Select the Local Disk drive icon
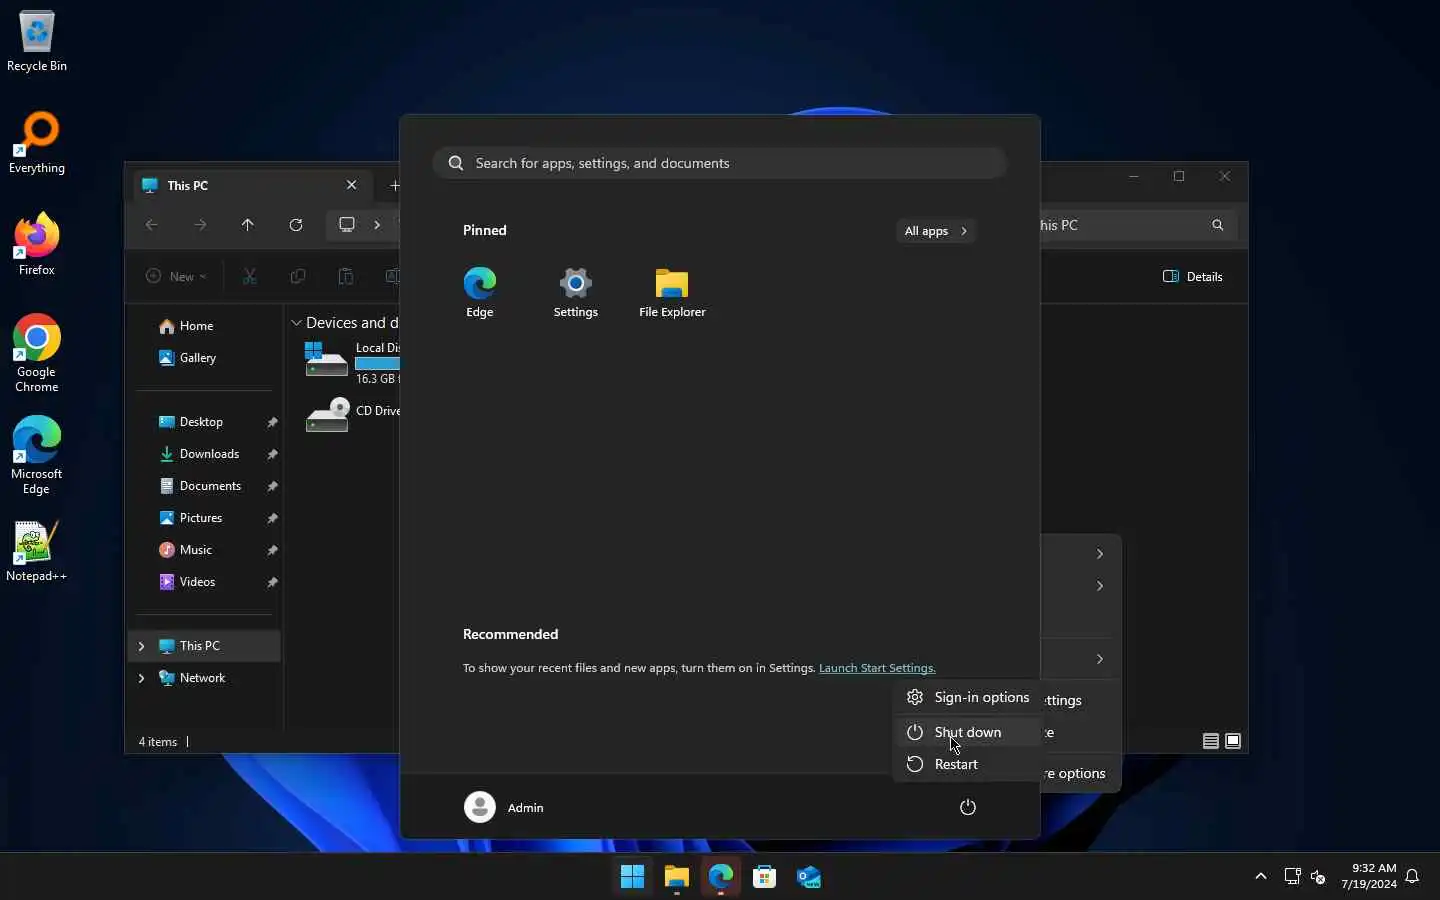Viewport: 1440px width, 900px height. 326,359
